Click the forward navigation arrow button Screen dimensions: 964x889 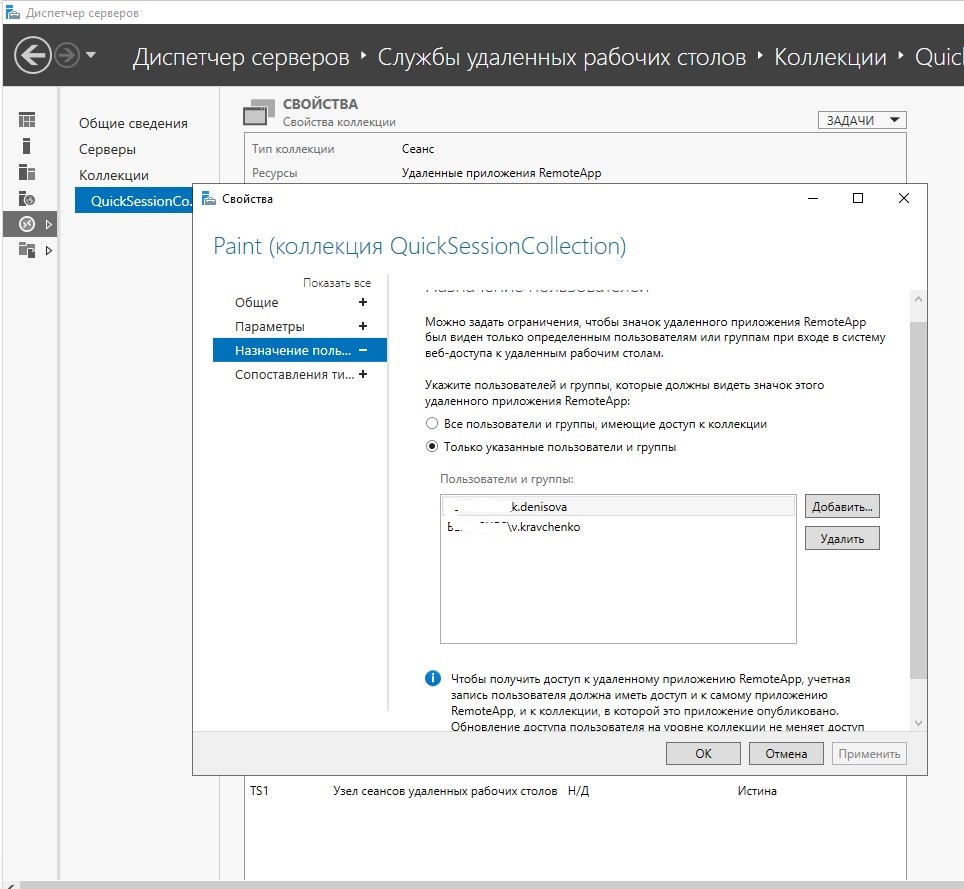pyautogui.click(x=66, y=55)
